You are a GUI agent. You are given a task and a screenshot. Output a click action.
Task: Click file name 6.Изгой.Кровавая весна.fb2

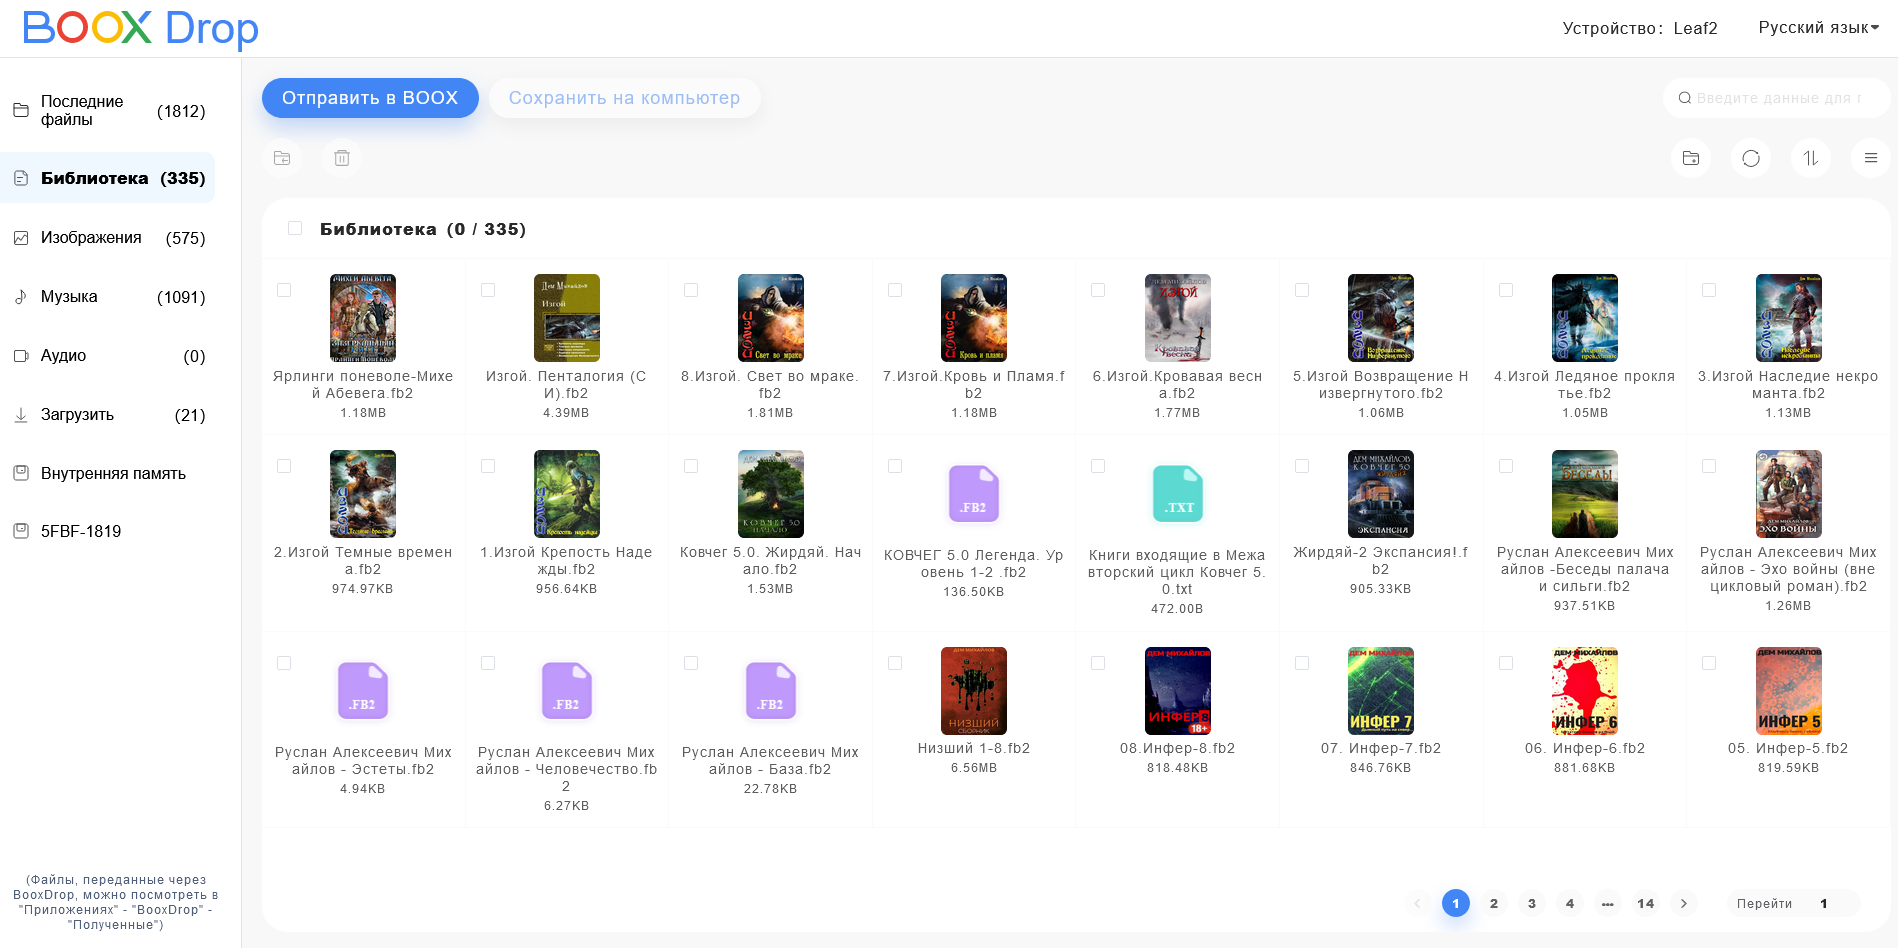pos(1178,385)
